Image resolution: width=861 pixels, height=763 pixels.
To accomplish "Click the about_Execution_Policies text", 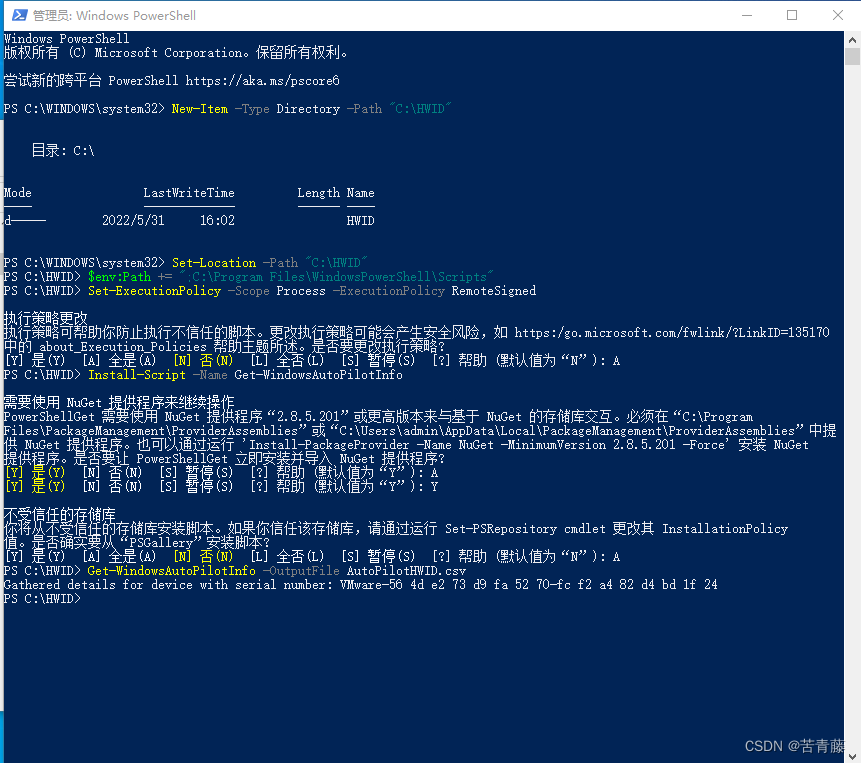I will click(123, 346).
